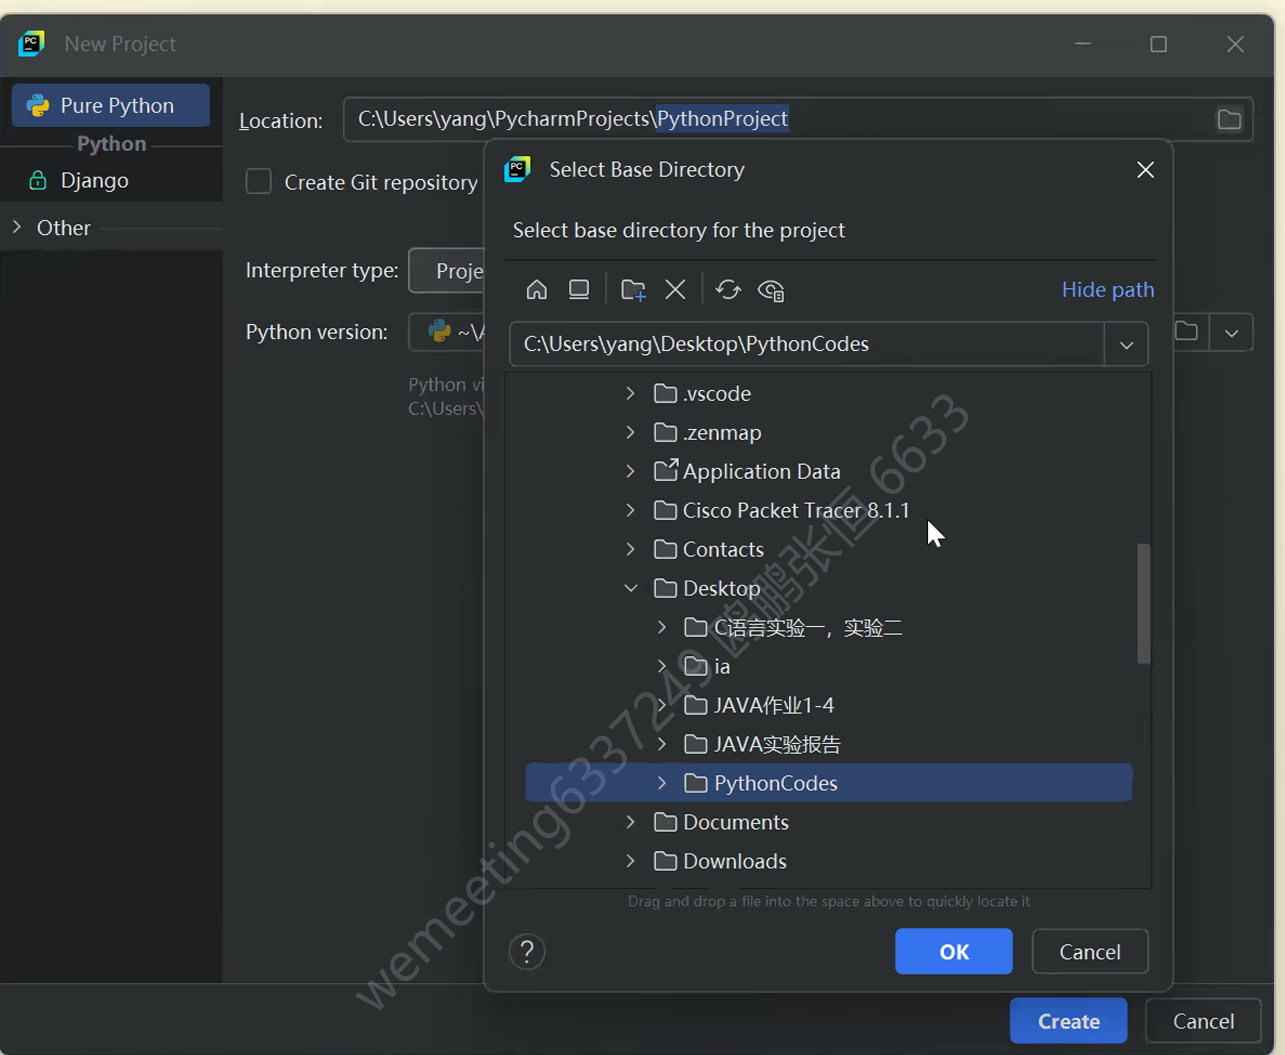The image size is (1285, 1055).
Task: Click the Desktop directory toolbar icon
Action: [x=579, y=290]
